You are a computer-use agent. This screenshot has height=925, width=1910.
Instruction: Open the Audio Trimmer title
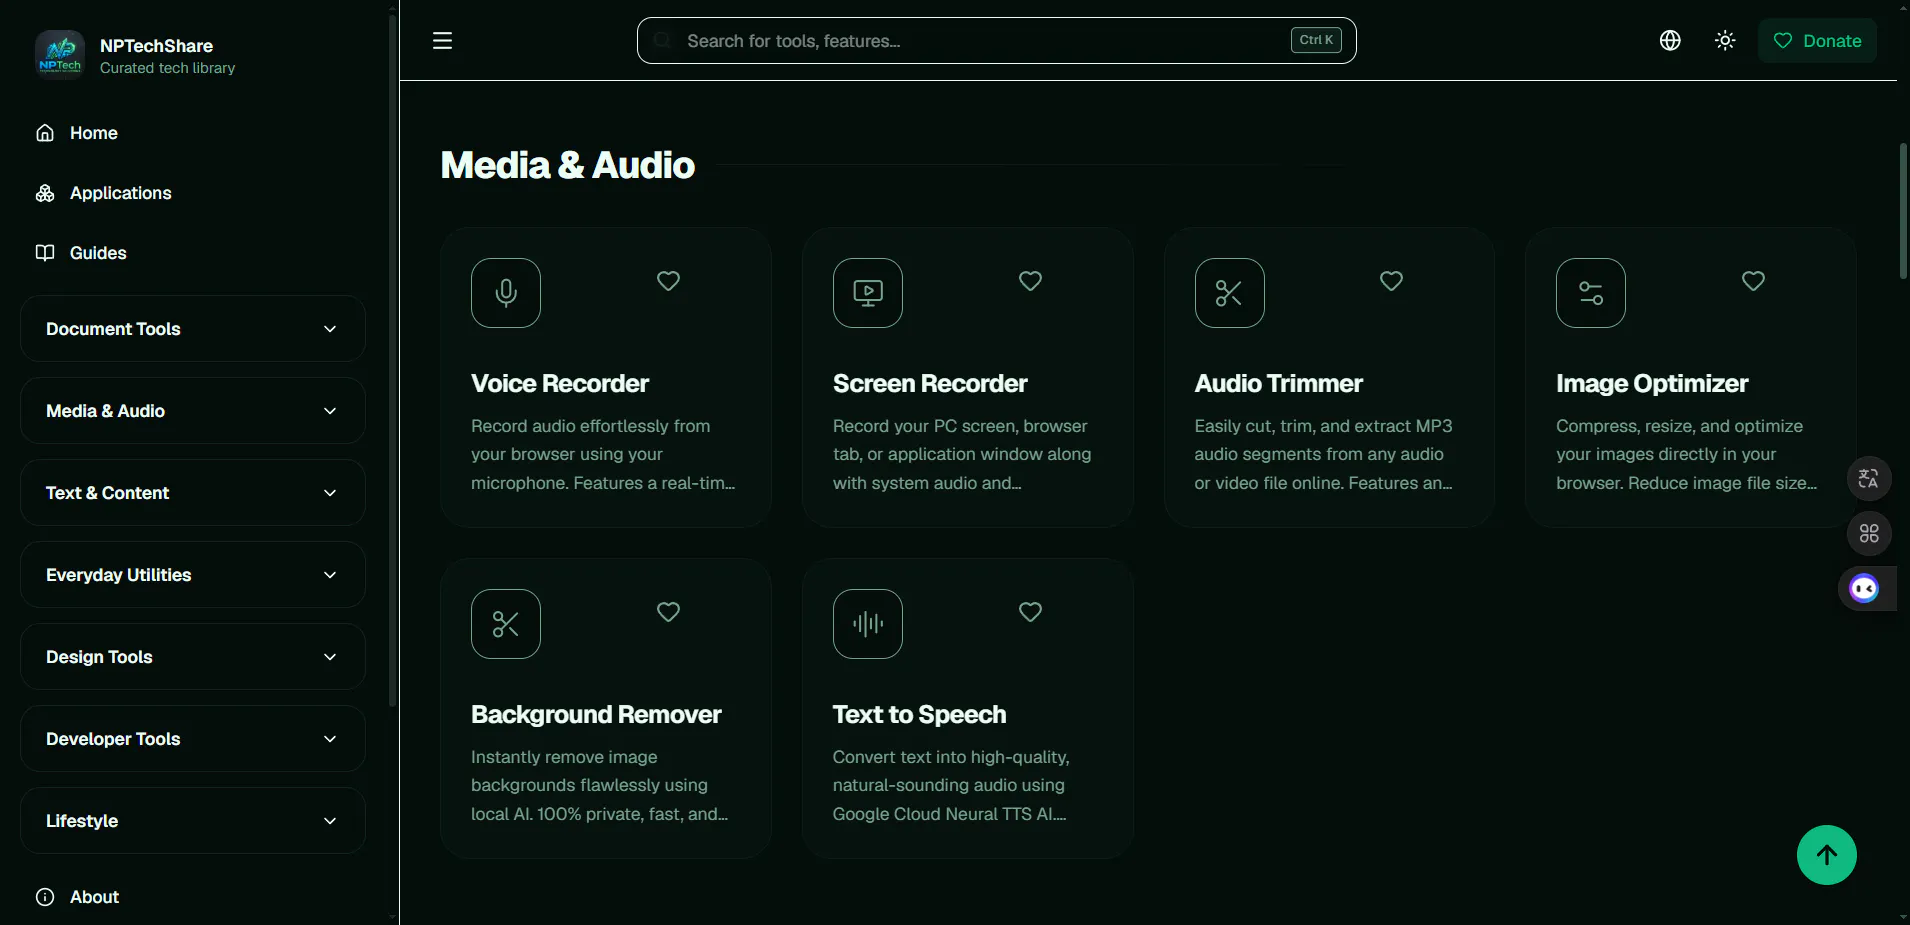click(x=1278, y=384)
